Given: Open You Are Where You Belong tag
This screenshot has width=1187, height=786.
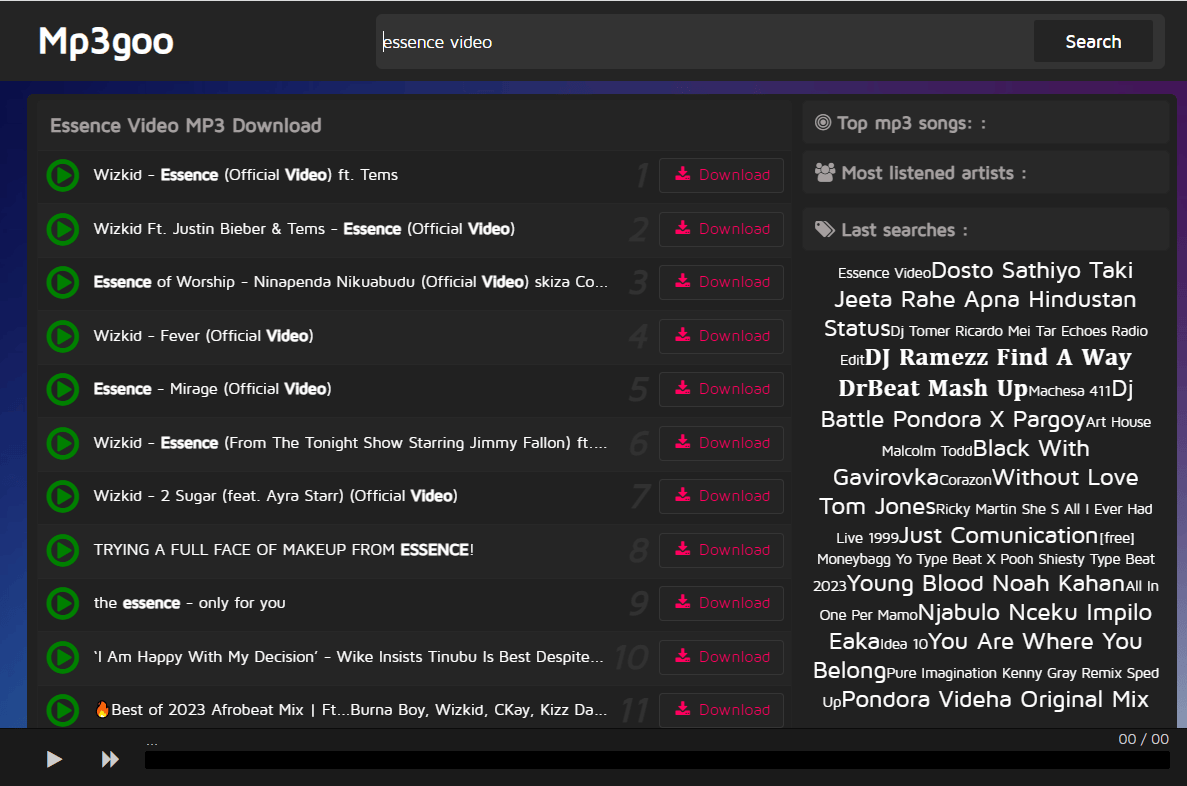Looking at the screenshot, I should (x=977, y=656).
